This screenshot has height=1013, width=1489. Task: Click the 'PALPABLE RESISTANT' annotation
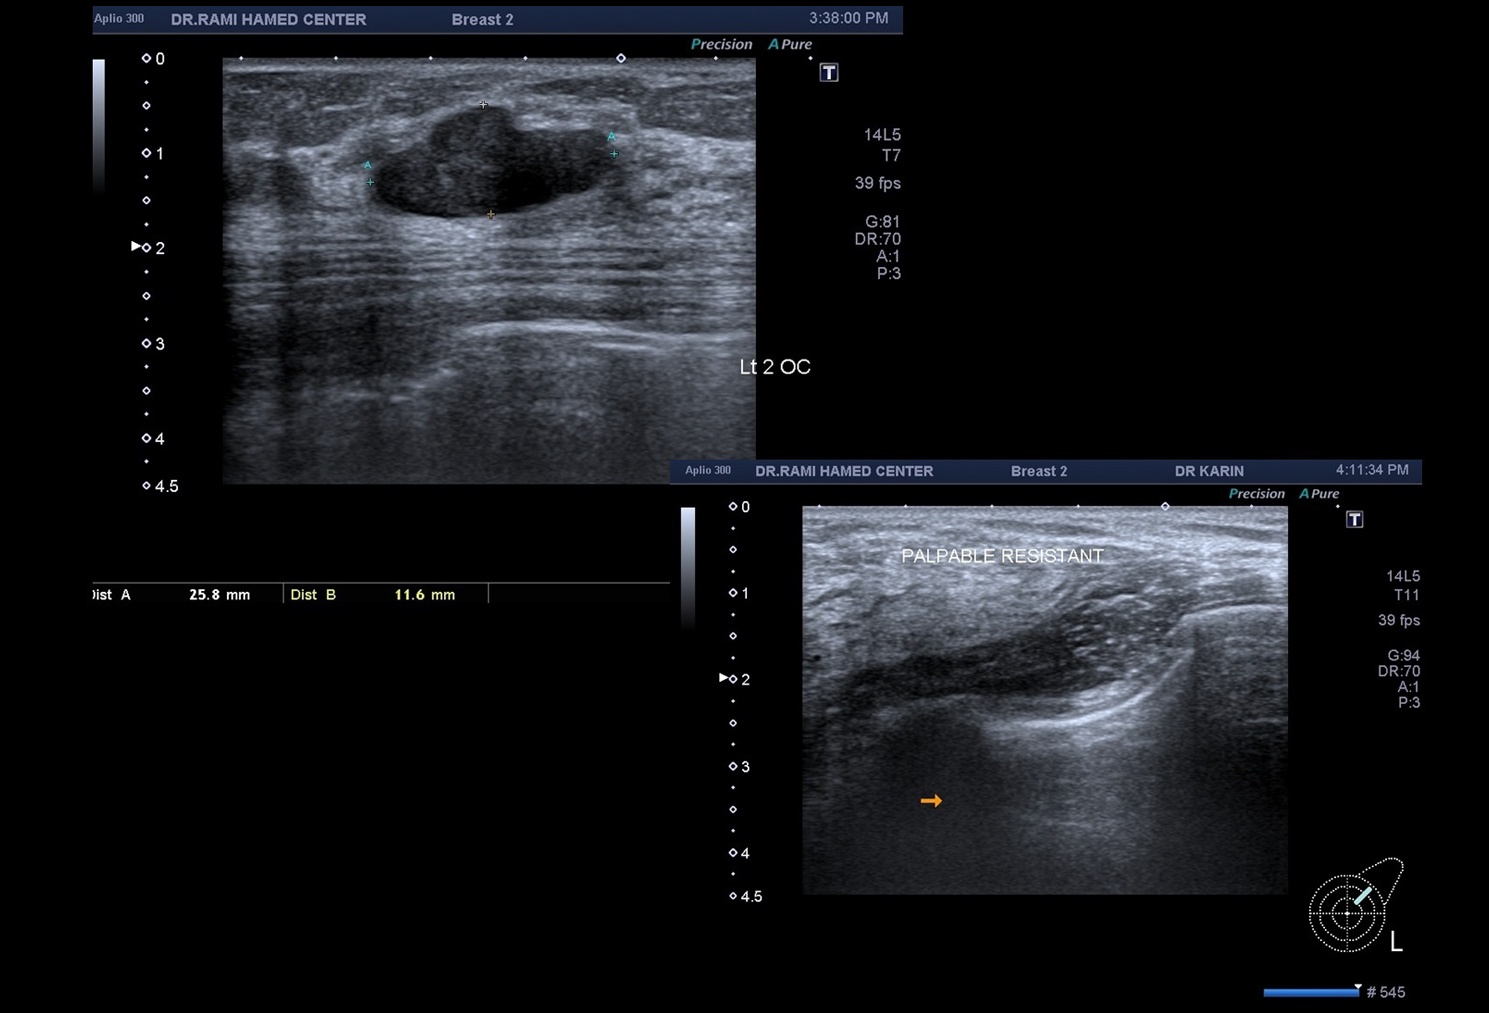tap(1002, 556)
